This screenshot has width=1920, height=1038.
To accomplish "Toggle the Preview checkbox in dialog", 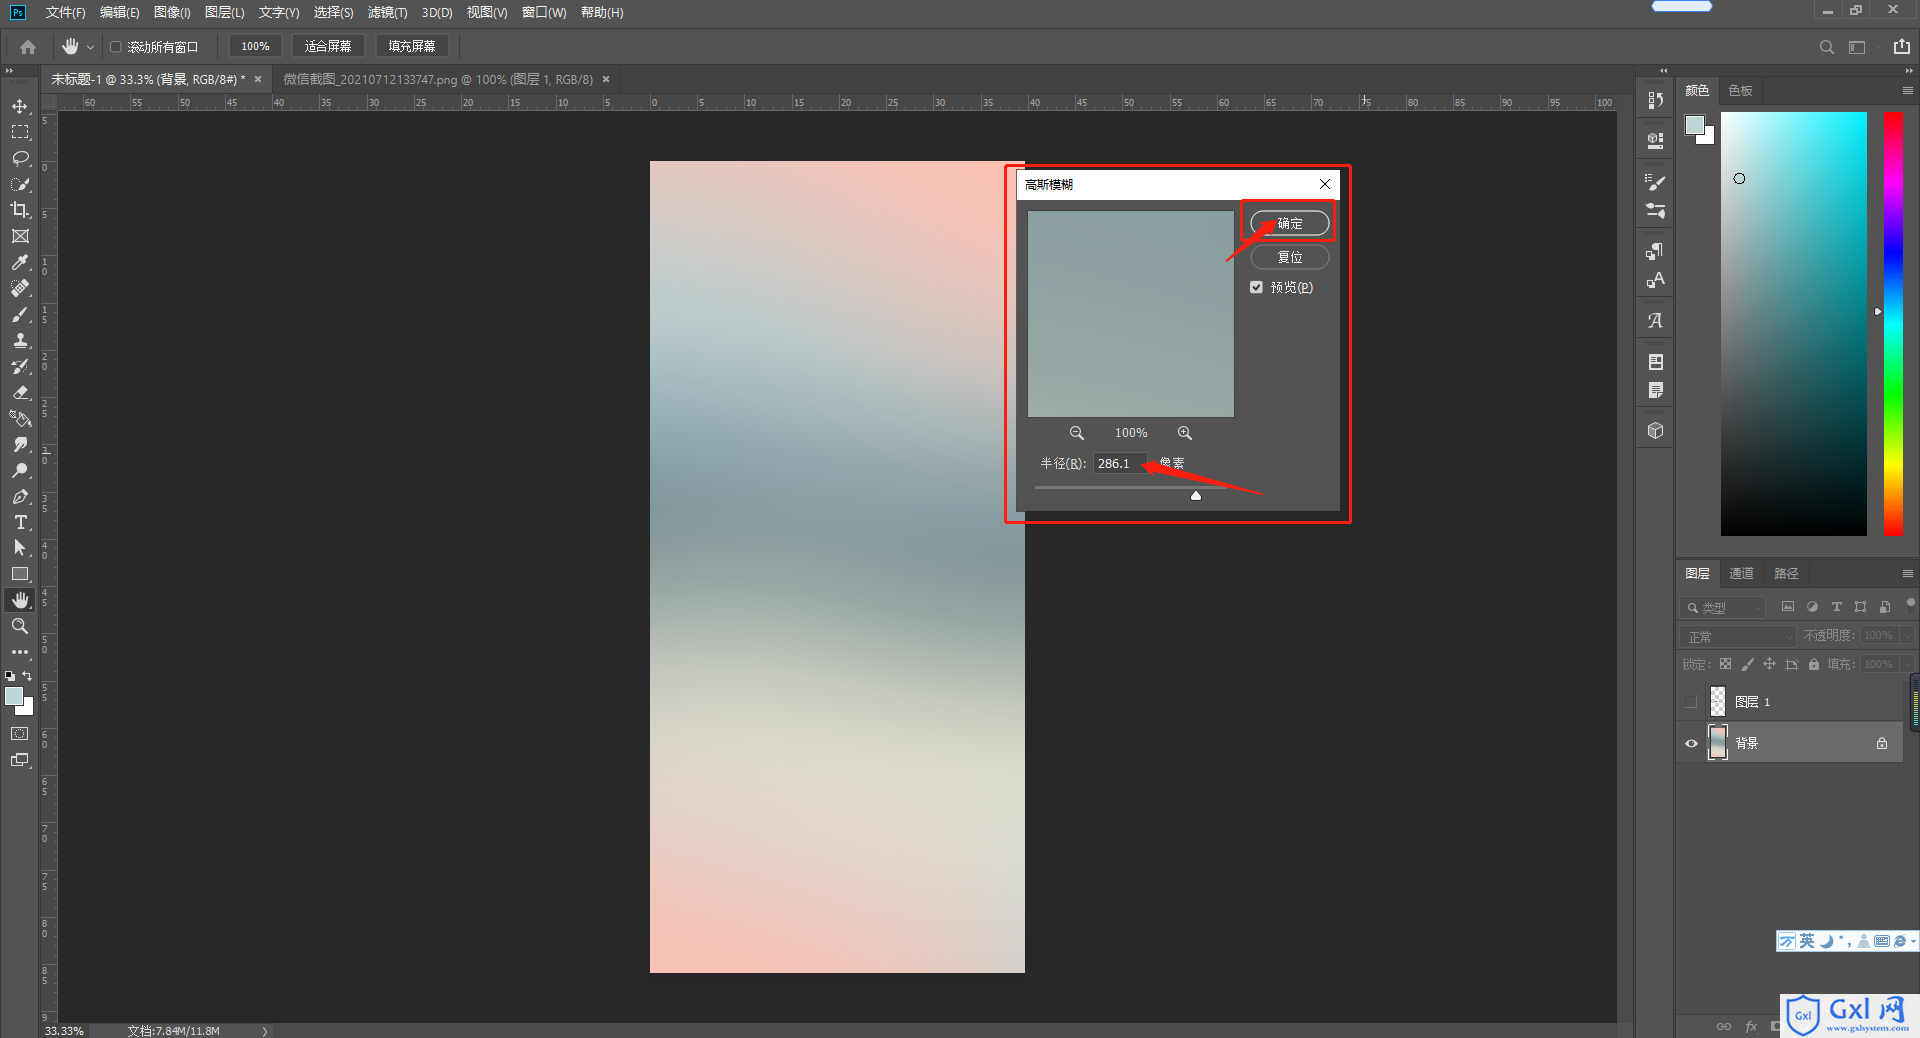I will 1256,287.
